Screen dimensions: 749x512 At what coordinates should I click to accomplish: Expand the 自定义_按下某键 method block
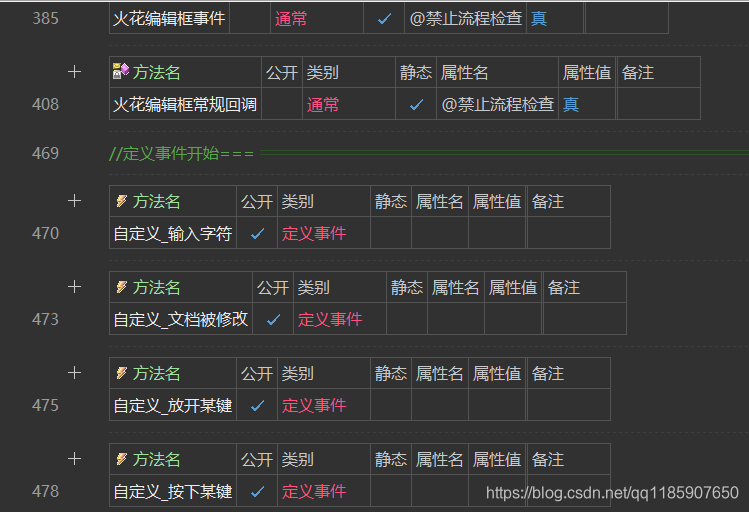click(x=74, y=459)
